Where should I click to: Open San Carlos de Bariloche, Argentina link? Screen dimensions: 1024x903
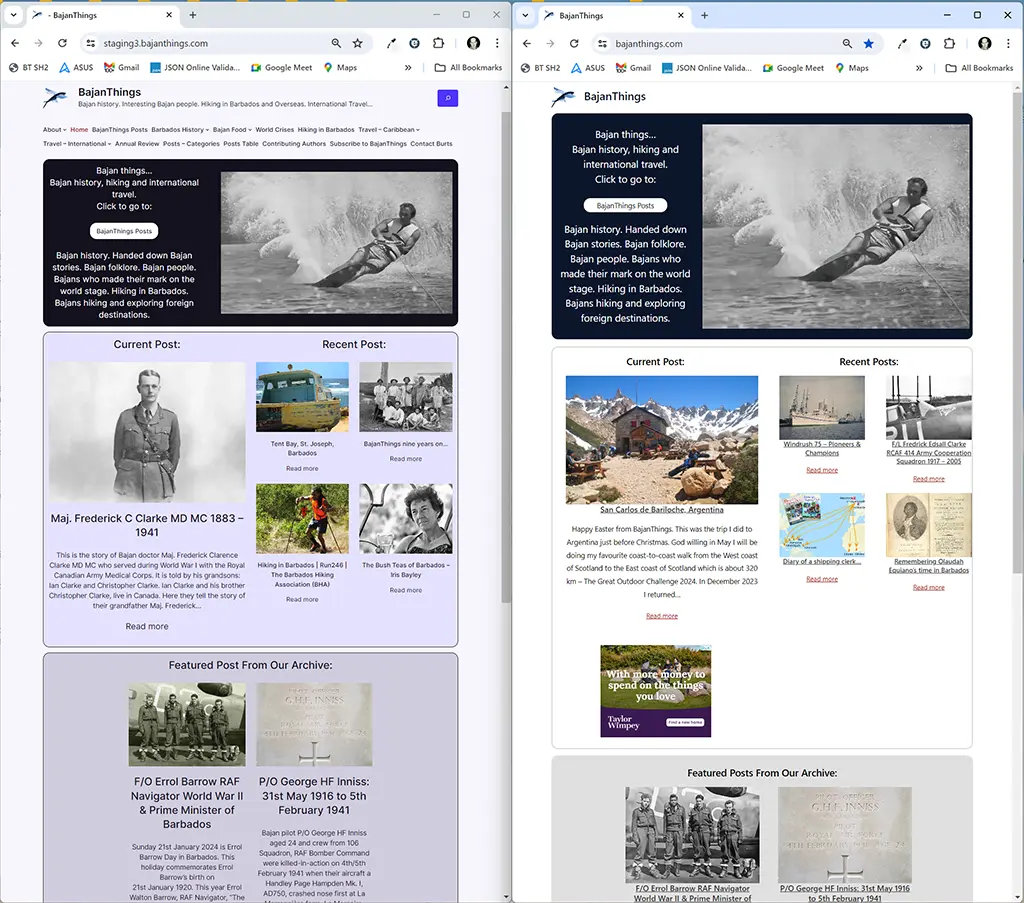[x=662, y=510]
